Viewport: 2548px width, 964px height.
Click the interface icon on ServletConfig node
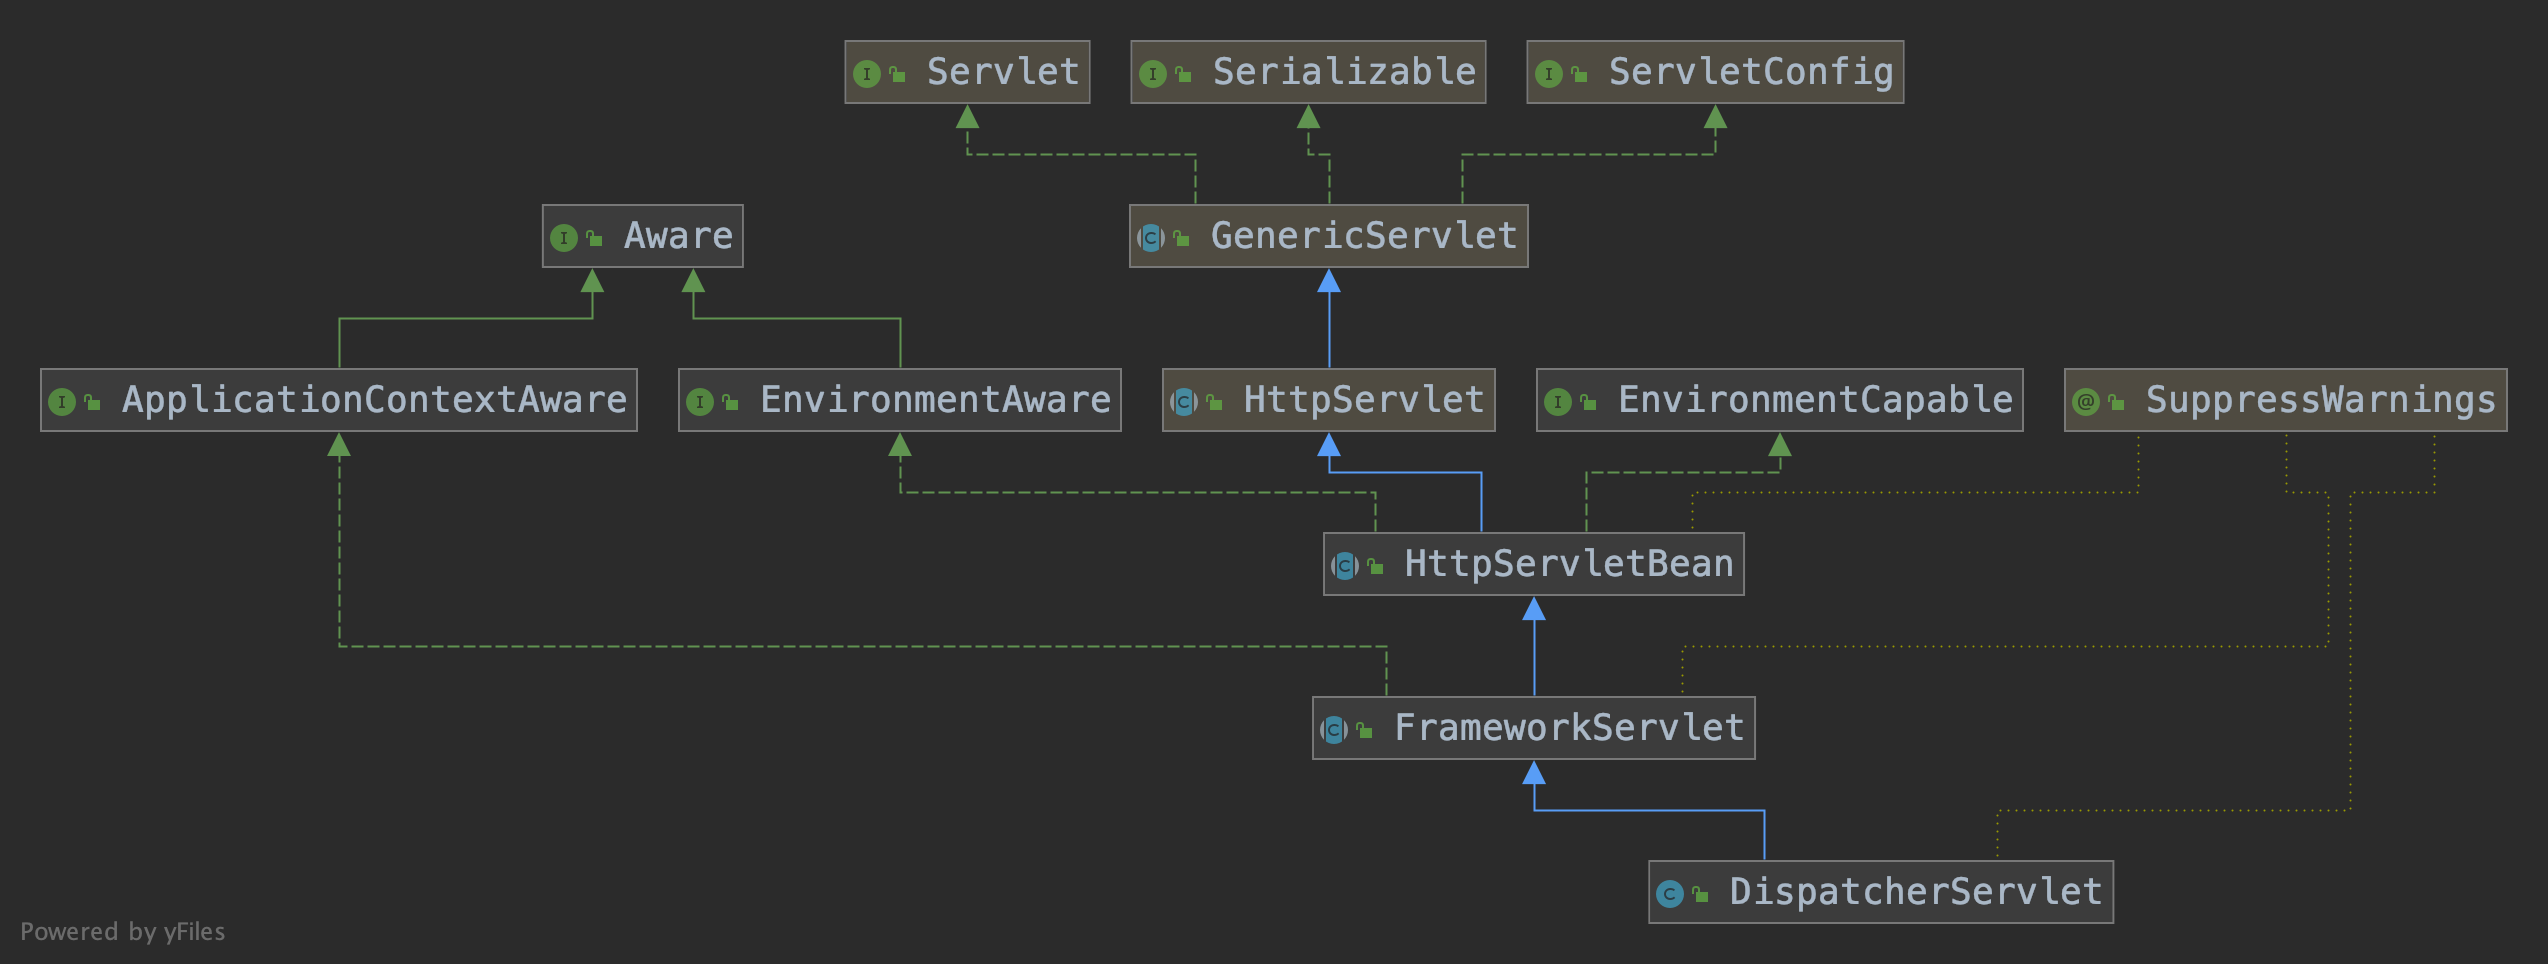1548,74
